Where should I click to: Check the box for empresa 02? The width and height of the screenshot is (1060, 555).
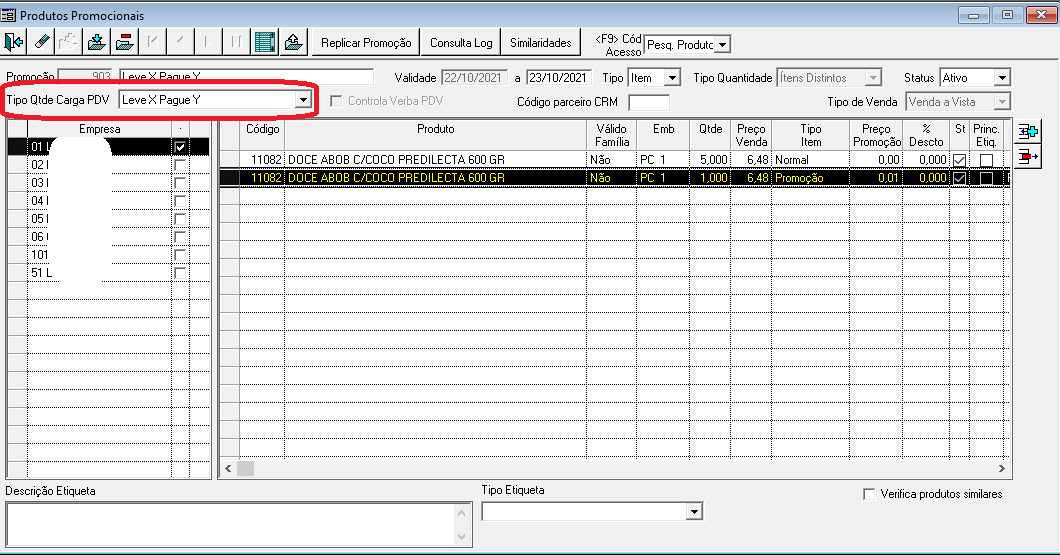tap(180, 165)
